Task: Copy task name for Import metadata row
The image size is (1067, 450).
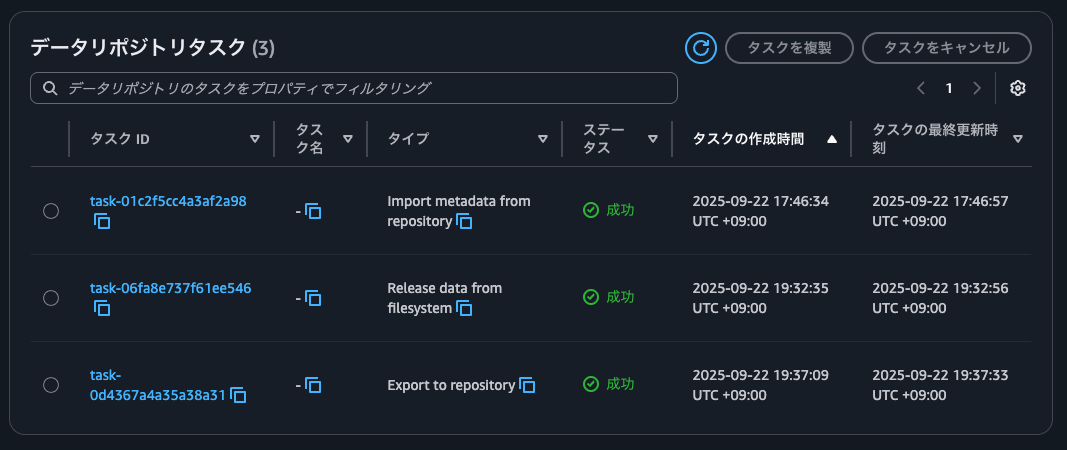Action: coord(313,211)
